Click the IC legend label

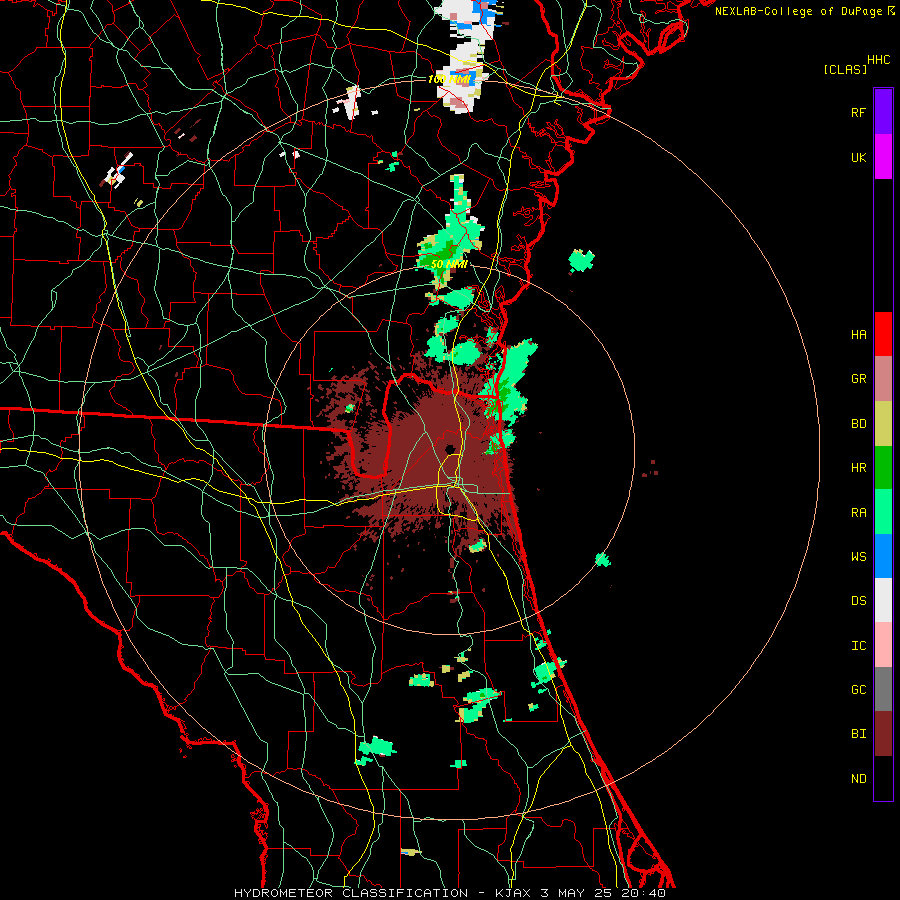coord(858,646)
